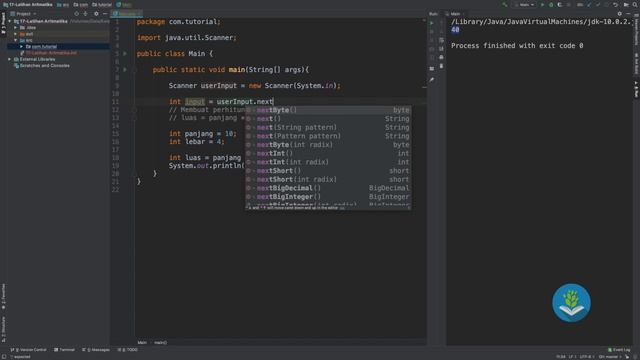Click 'Process finished with exit code 0' text
640x360 pixels.
click(x=517, y=46)
